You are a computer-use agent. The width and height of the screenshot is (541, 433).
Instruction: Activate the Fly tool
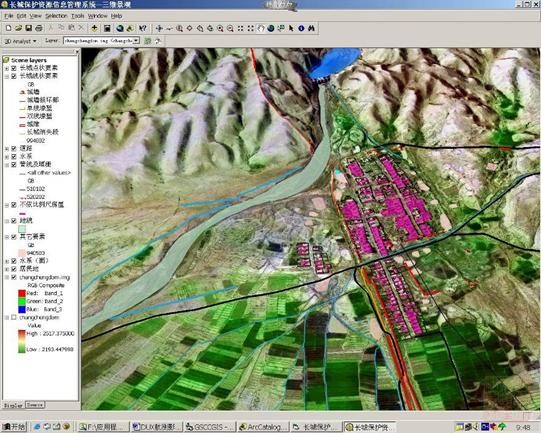(x=169, y=28)
